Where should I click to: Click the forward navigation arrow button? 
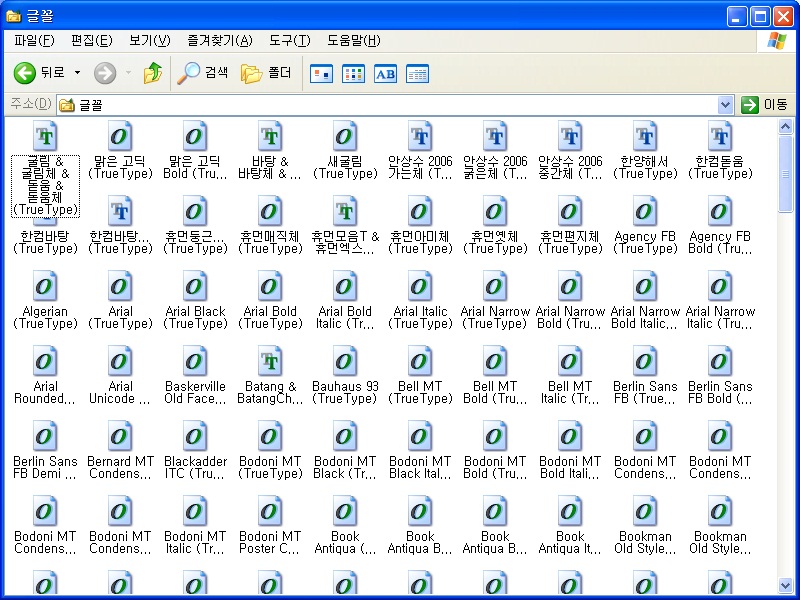pyautogui.click(x=105, y=73)
